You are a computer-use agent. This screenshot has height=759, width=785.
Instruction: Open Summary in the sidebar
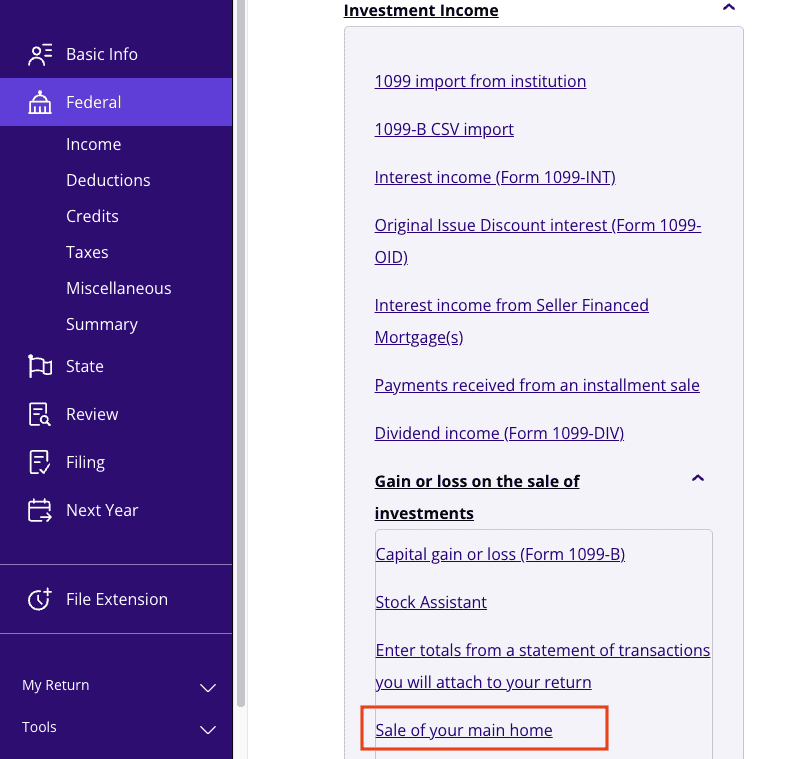102,324
